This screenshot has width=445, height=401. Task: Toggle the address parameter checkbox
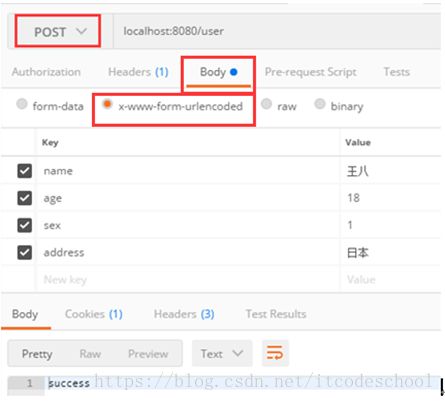click(24, 253)
